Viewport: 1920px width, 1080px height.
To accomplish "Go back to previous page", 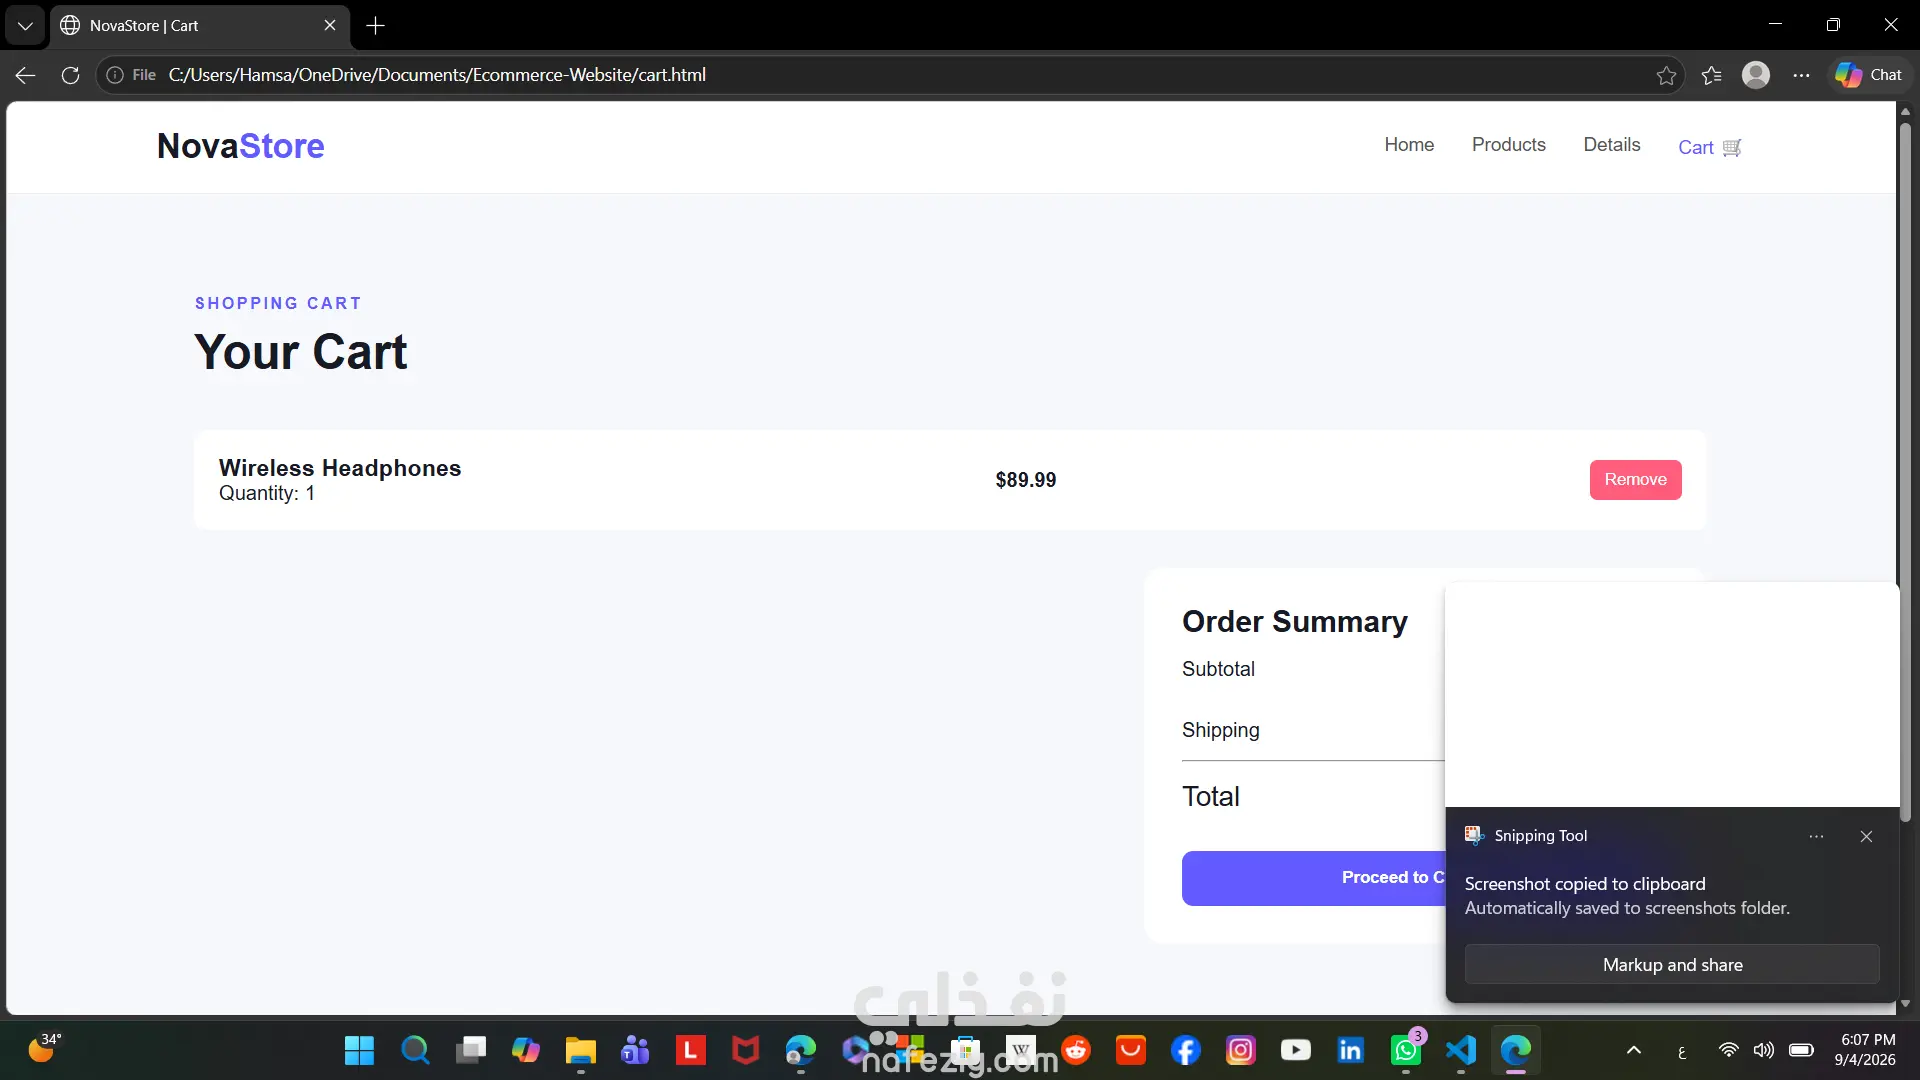I will click(26, 75).
